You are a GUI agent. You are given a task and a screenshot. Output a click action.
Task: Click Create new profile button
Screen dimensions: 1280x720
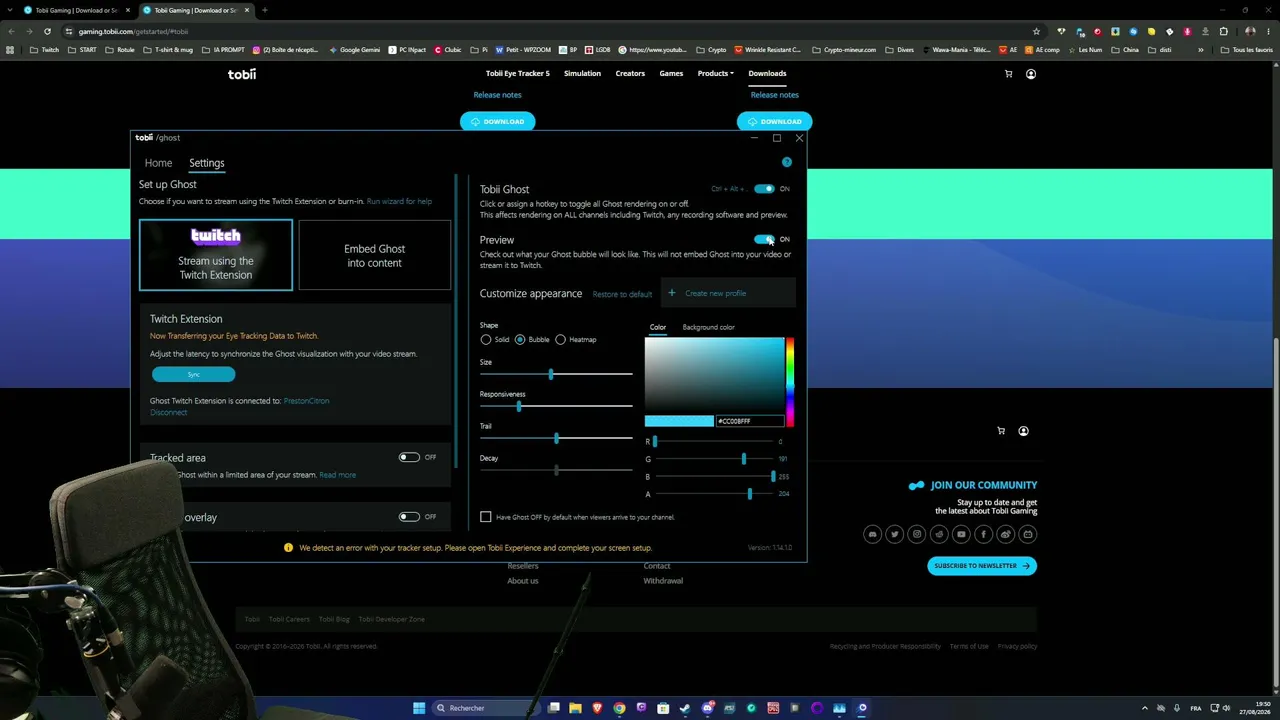[x=728, y=293]
